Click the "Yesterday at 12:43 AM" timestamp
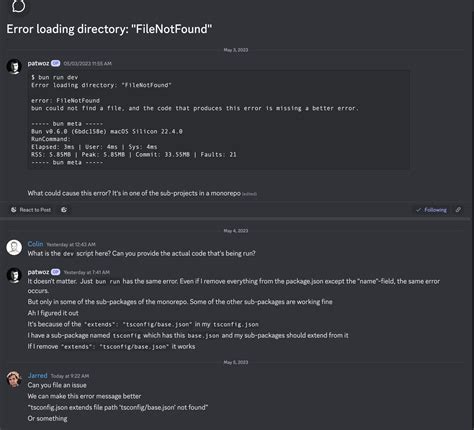Image resolution: width=474 pixels, height=430 pixels. click(x=71, y=244)
